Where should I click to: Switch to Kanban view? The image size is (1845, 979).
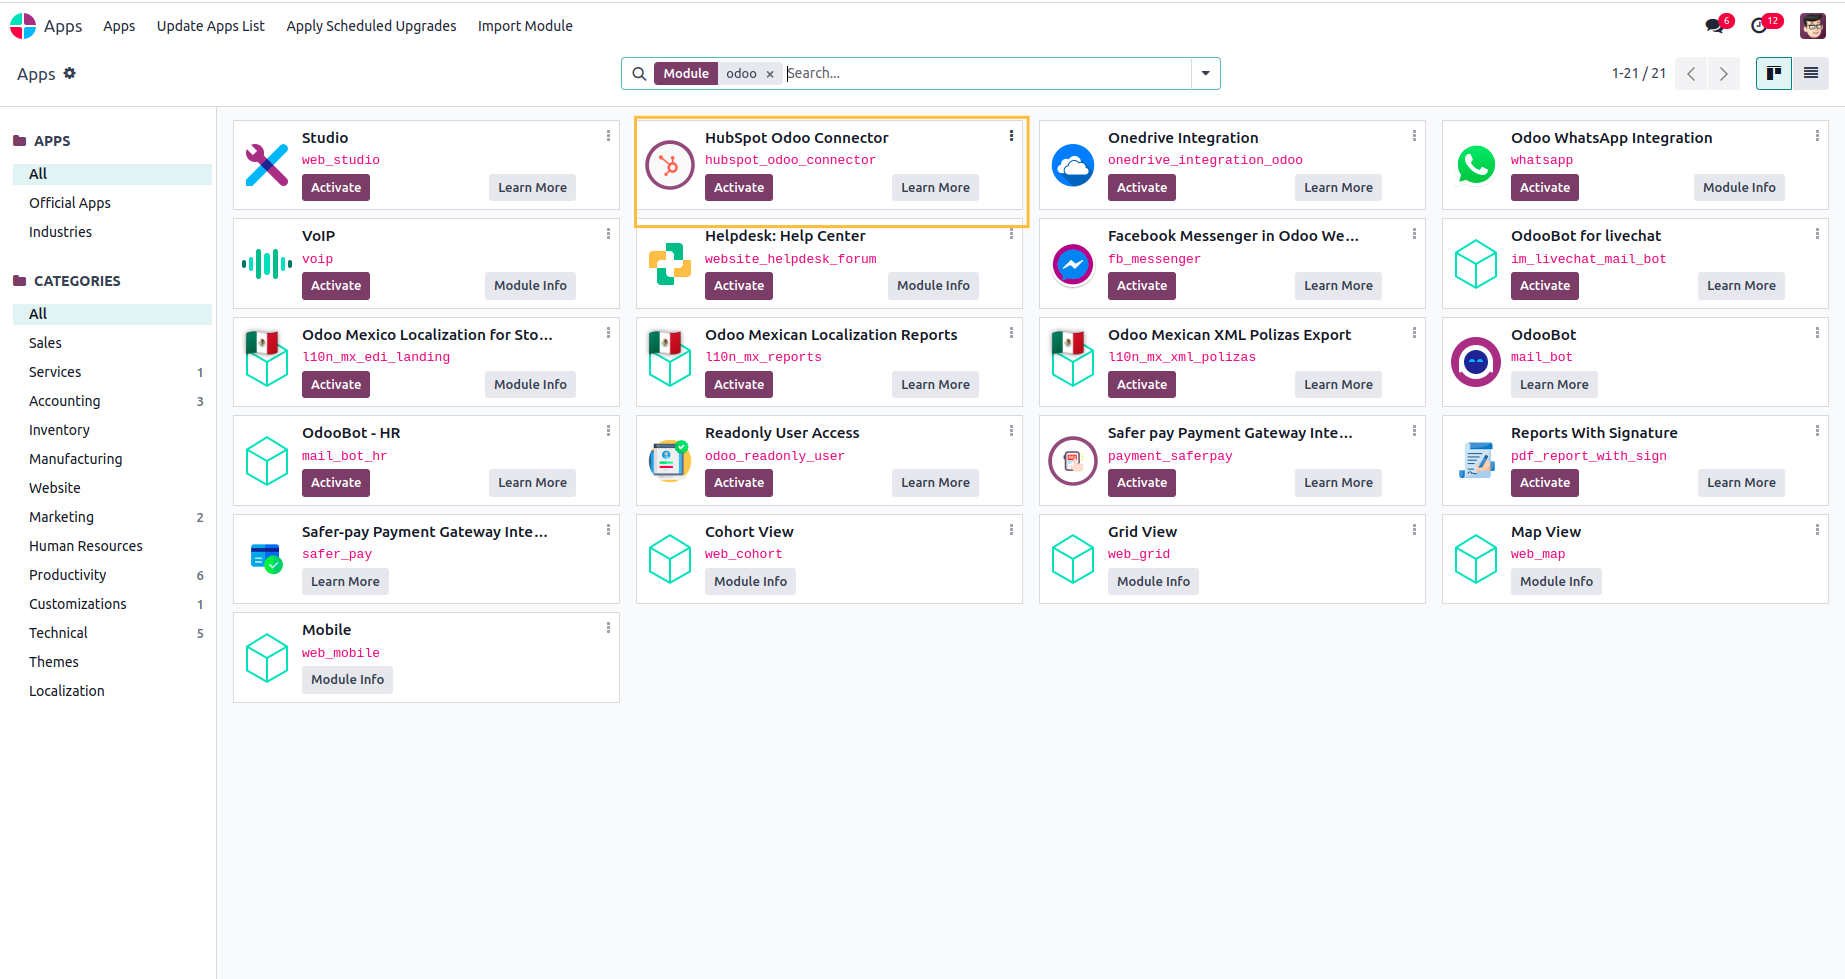1774,73
